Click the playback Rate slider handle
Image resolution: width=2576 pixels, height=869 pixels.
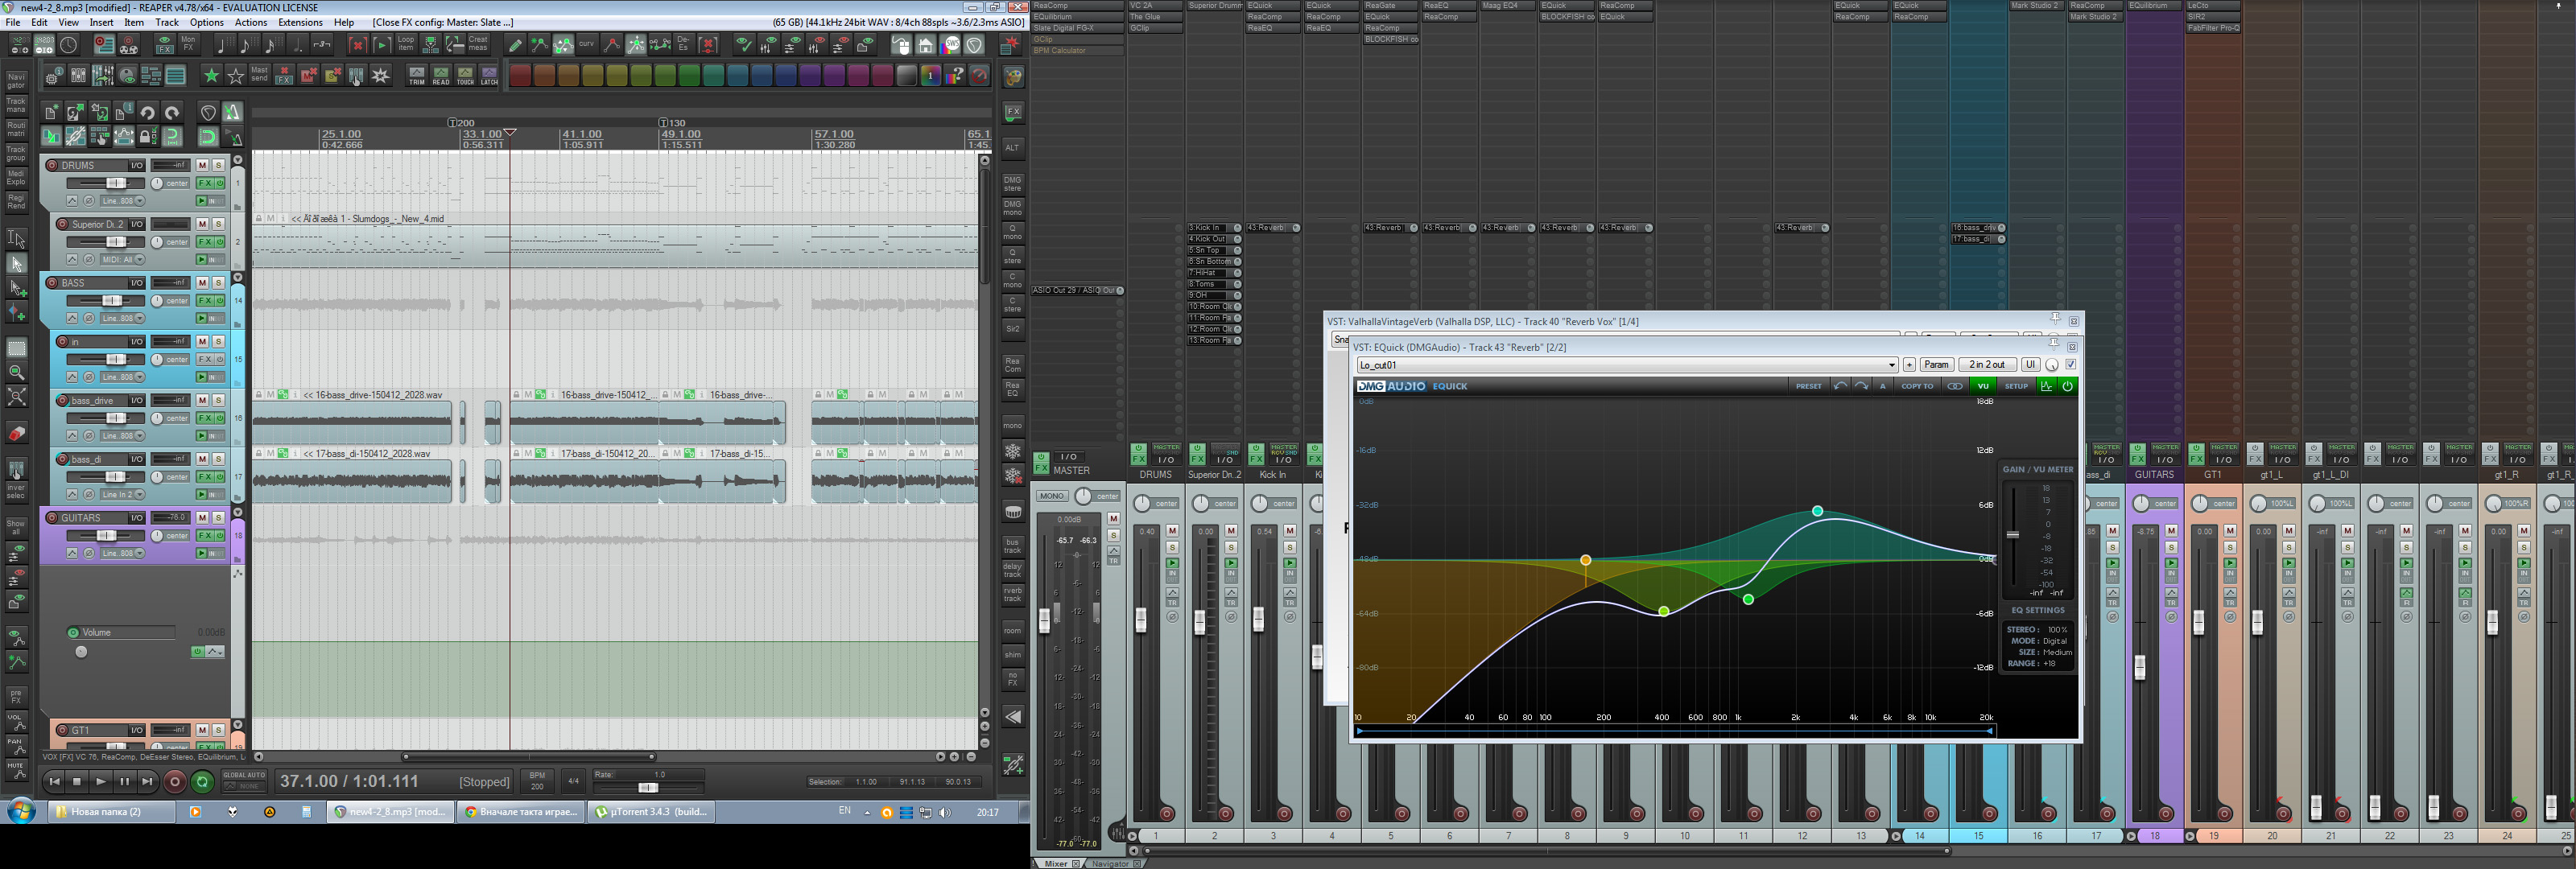(648, 788)
